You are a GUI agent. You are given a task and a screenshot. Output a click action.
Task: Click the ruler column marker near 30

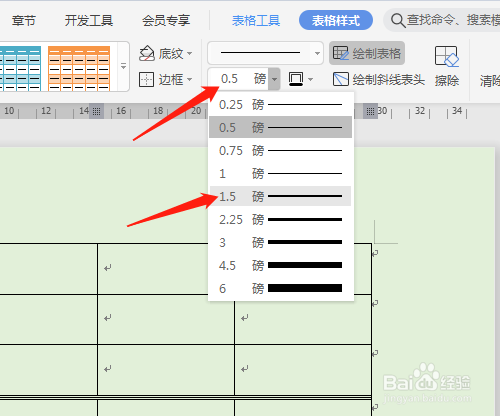pyautogui.click(x=370, y=111)
